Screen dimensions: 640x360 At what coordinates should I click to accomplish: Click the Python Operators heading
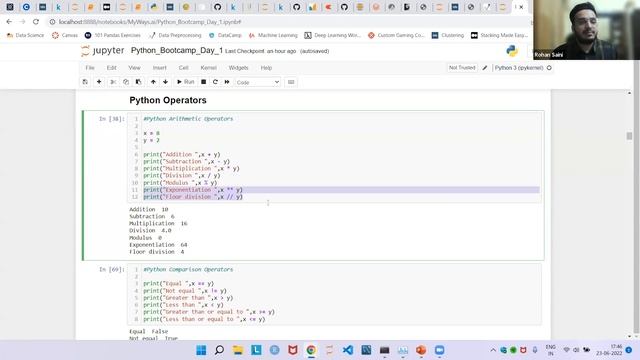click(x=168, y=100)
